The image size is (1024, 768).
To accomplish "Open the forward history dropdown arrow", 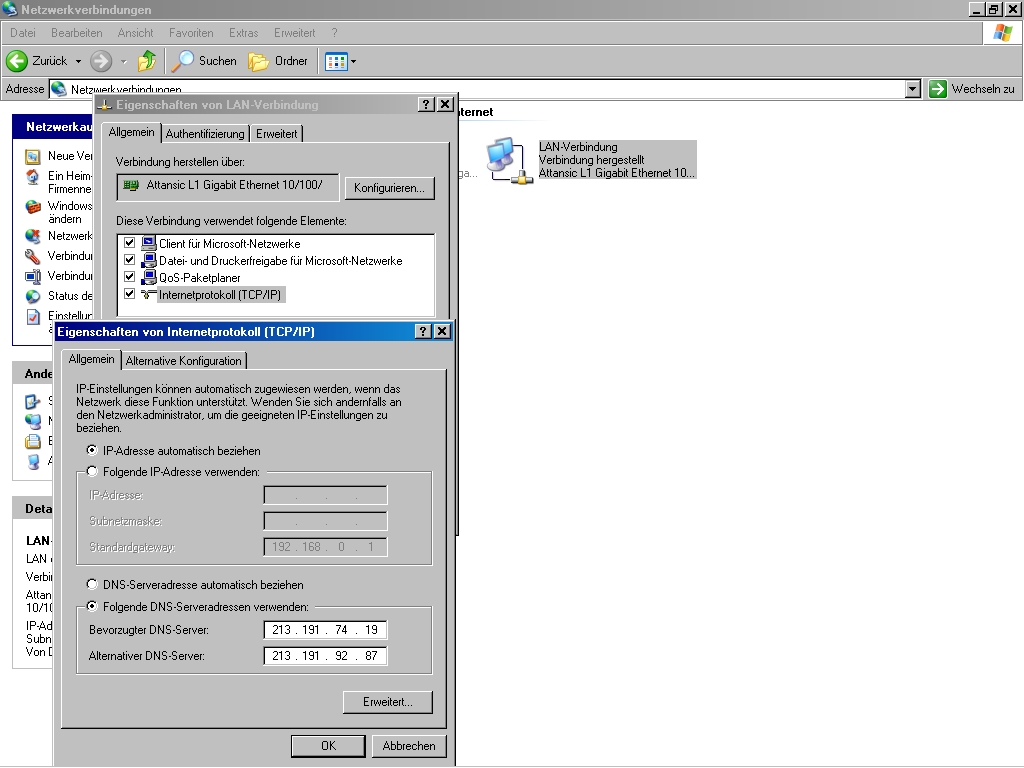I will click(123, 61).
